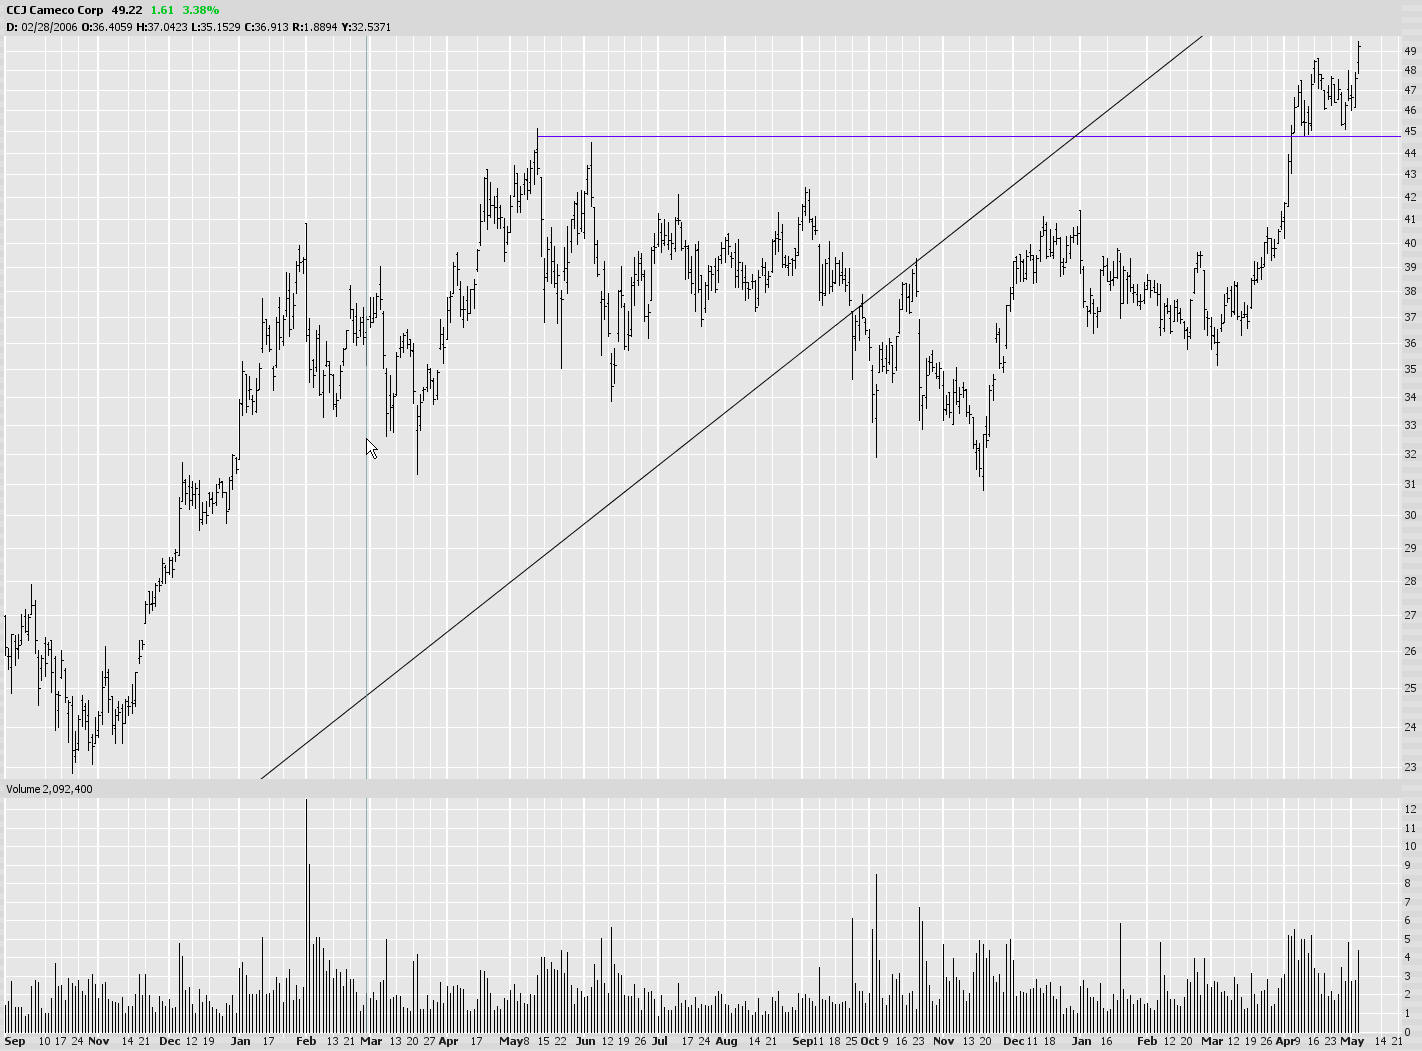1422x1051 pixels.
Task: Click price axis label 23
Action: point(1410,768)
